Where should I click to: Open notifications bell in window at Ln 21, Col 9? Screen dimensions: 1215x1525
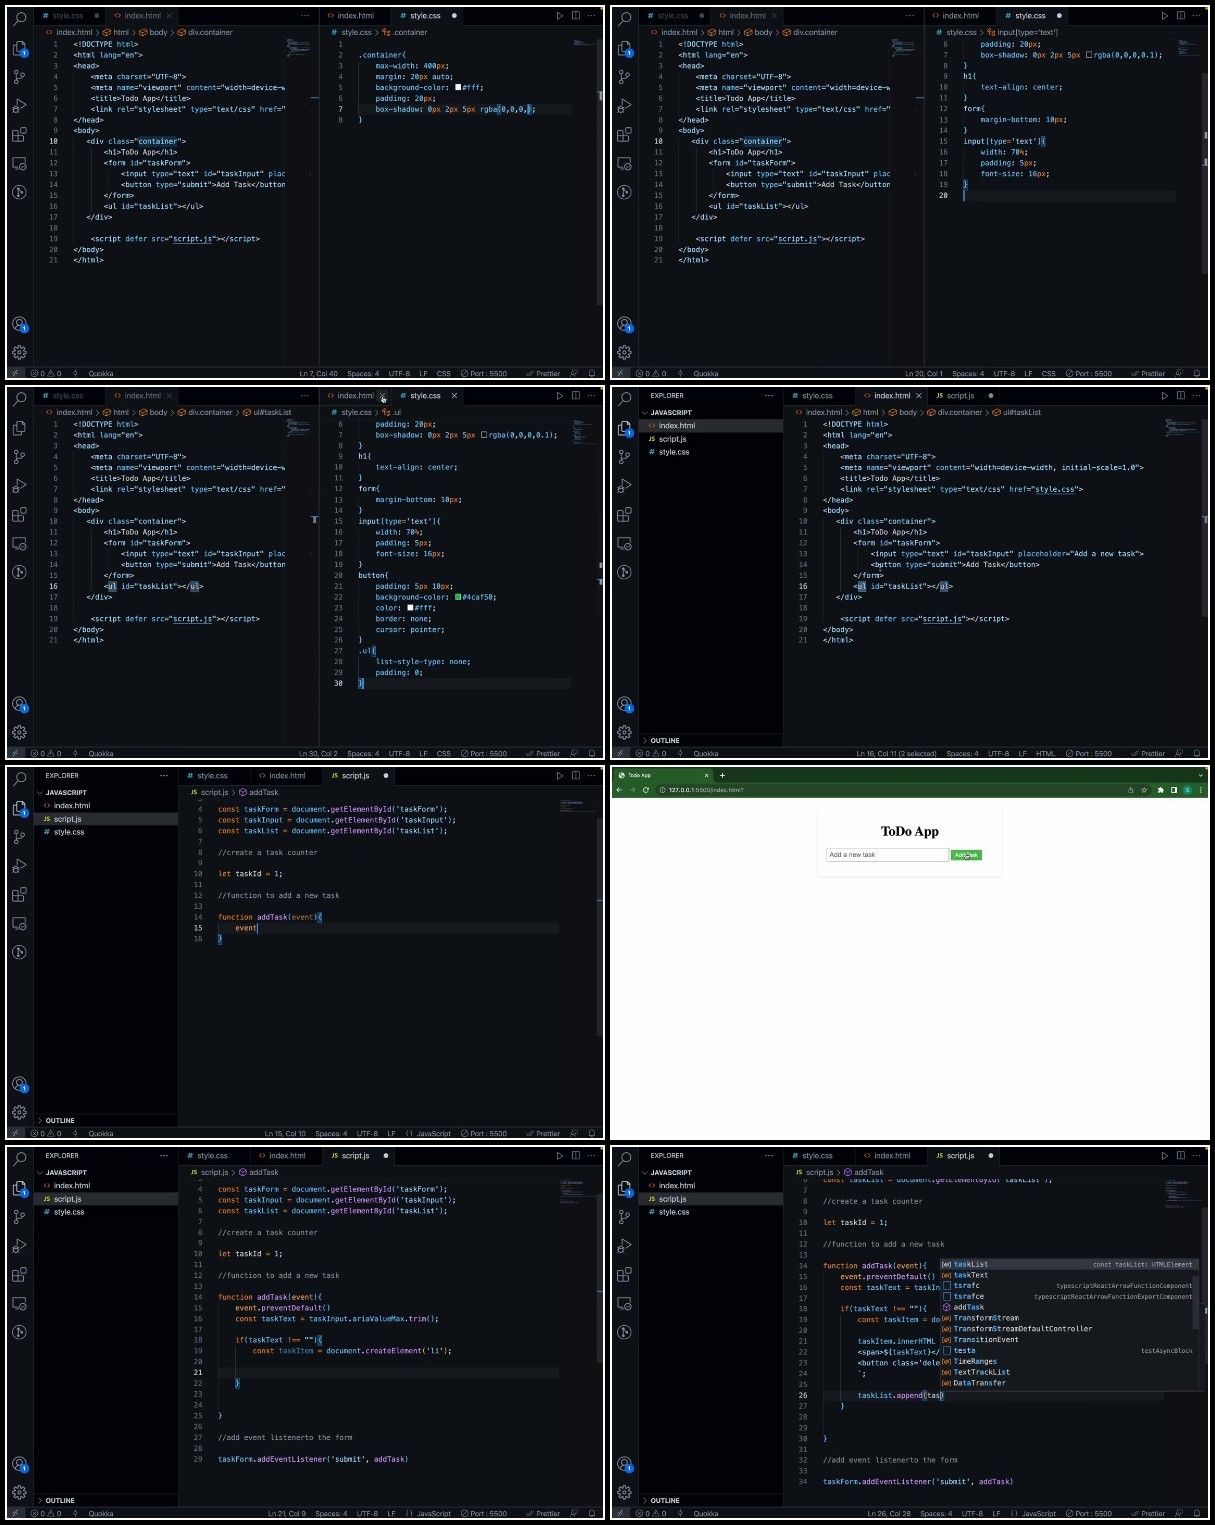coord(592,1513)
